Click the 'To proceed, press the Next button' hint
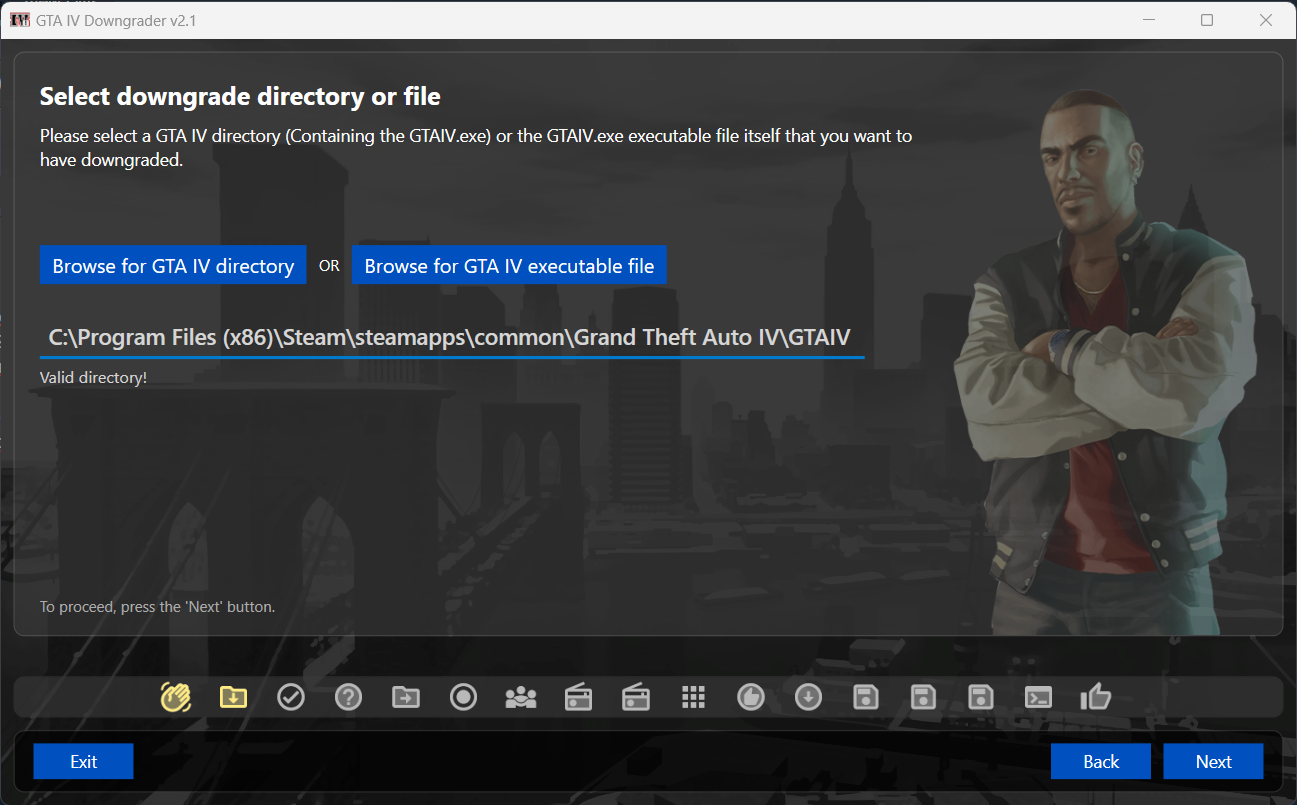This screenshot has height=805, width=1297. point(157,606)
